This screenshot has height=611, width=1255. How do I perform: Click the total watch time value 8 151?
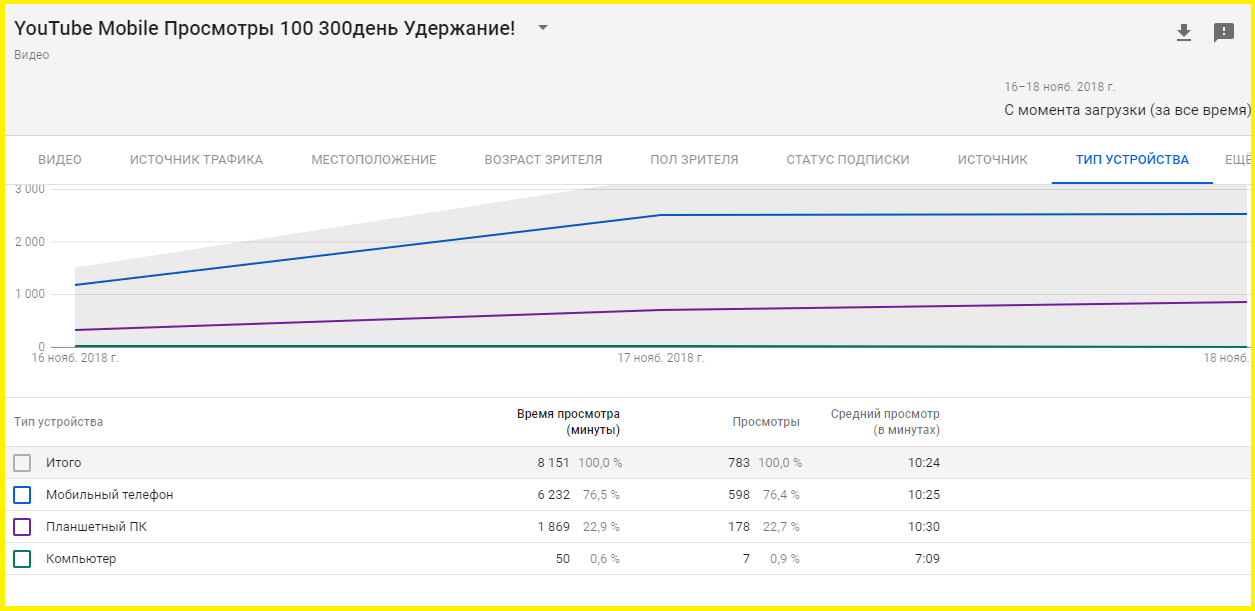[554, 463]
